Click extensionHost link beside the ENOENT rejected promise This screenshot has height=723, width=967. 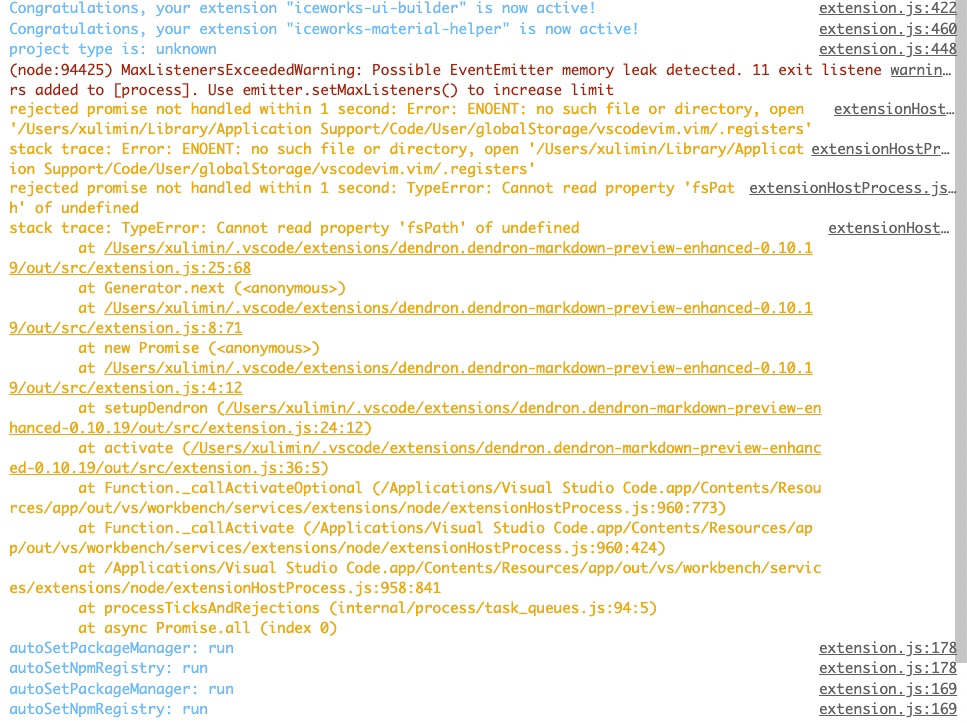pos(893,108)
